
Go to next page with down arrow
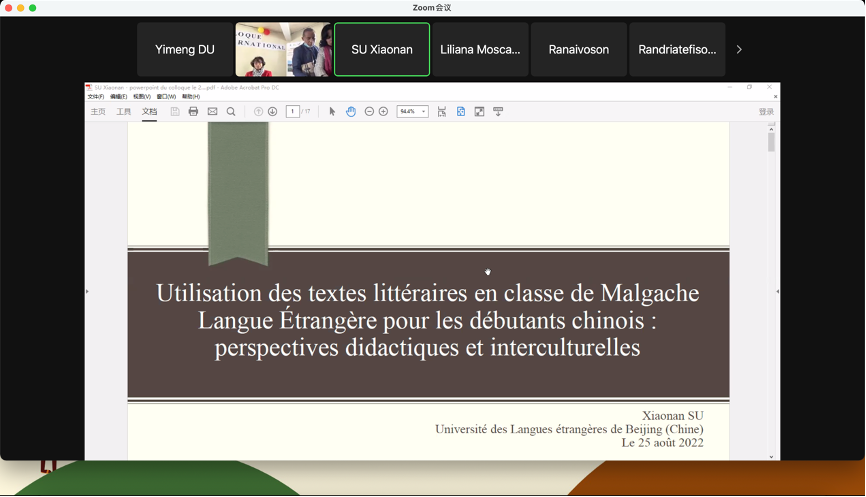pyautogui.click(x=272, y=112)
